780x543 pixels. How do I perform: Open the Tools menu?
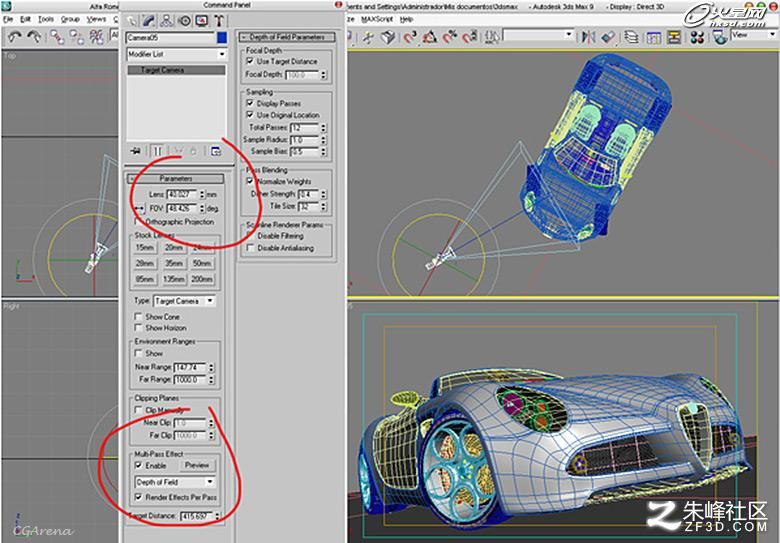46,19
